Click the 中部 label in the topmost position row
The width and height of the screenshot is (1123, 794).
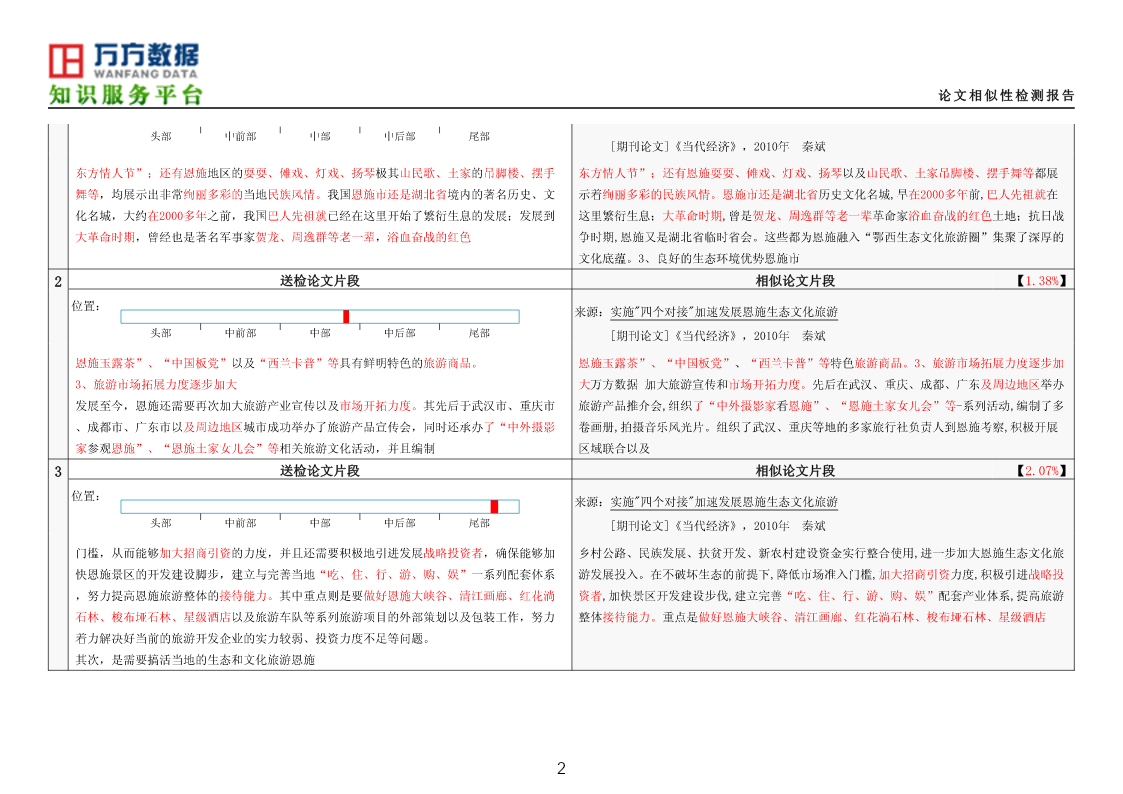coord(320,136)
